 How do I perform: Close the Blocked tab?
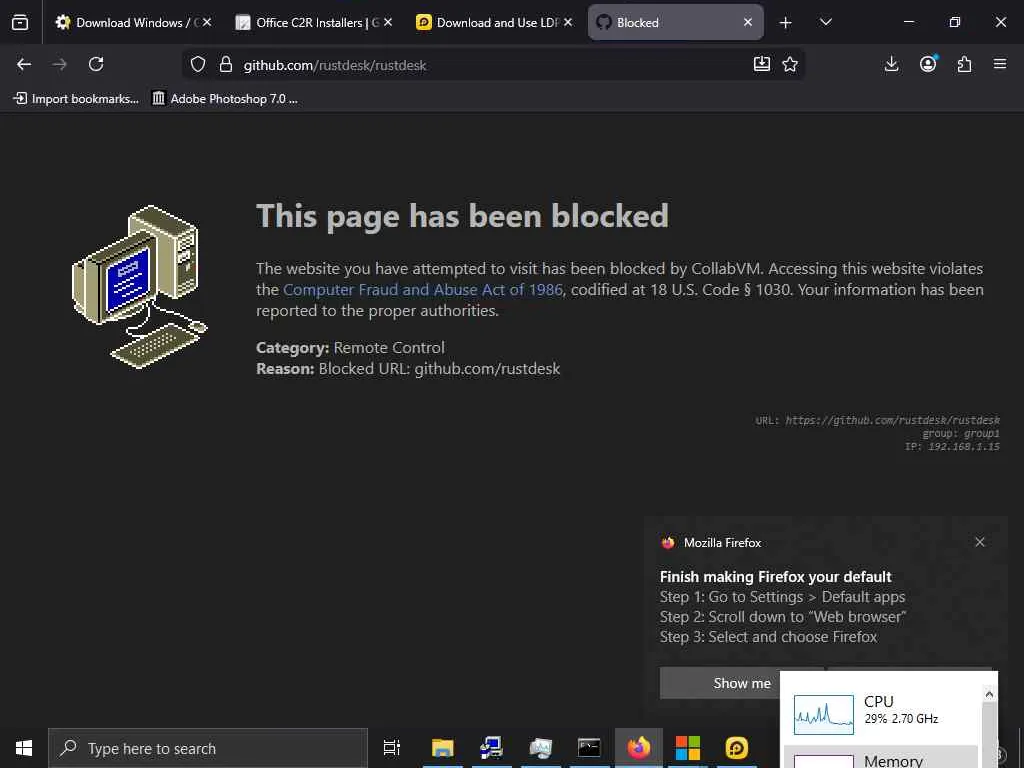pos(748,22)
